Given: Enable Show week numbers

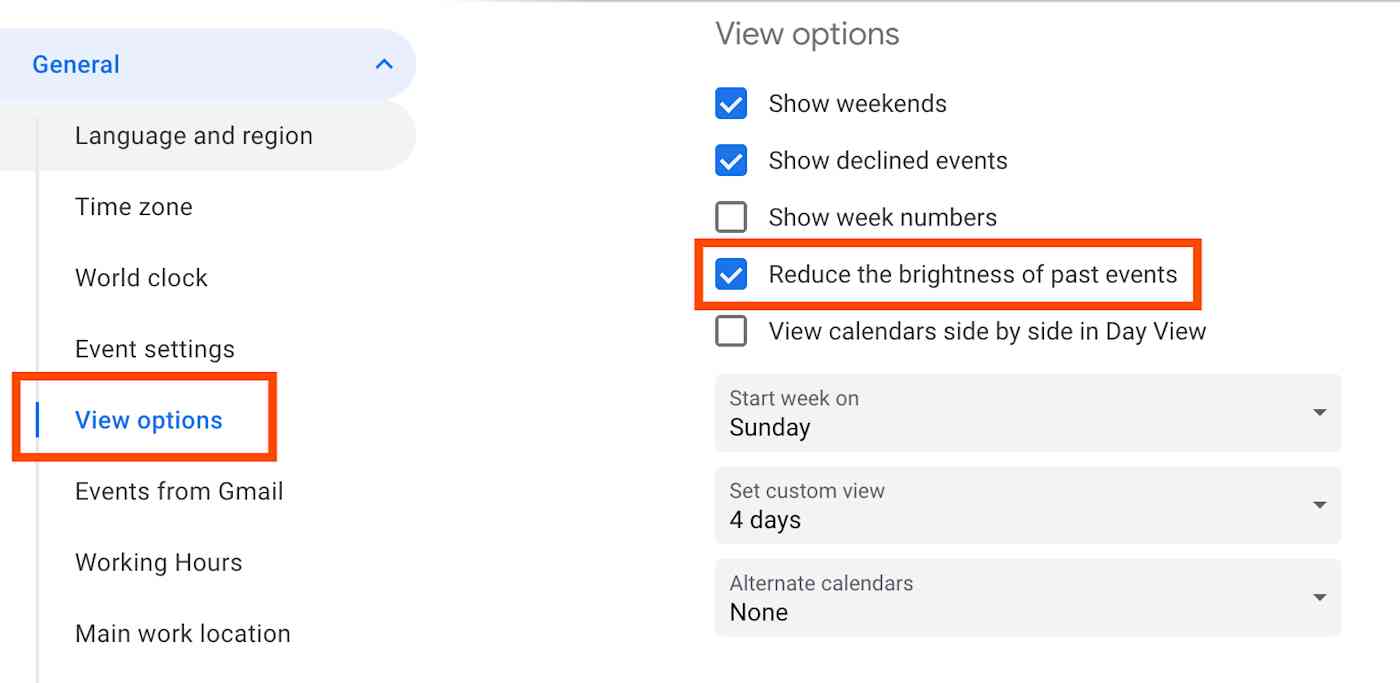Looking at the screenshot, I should tap(731, 217).
